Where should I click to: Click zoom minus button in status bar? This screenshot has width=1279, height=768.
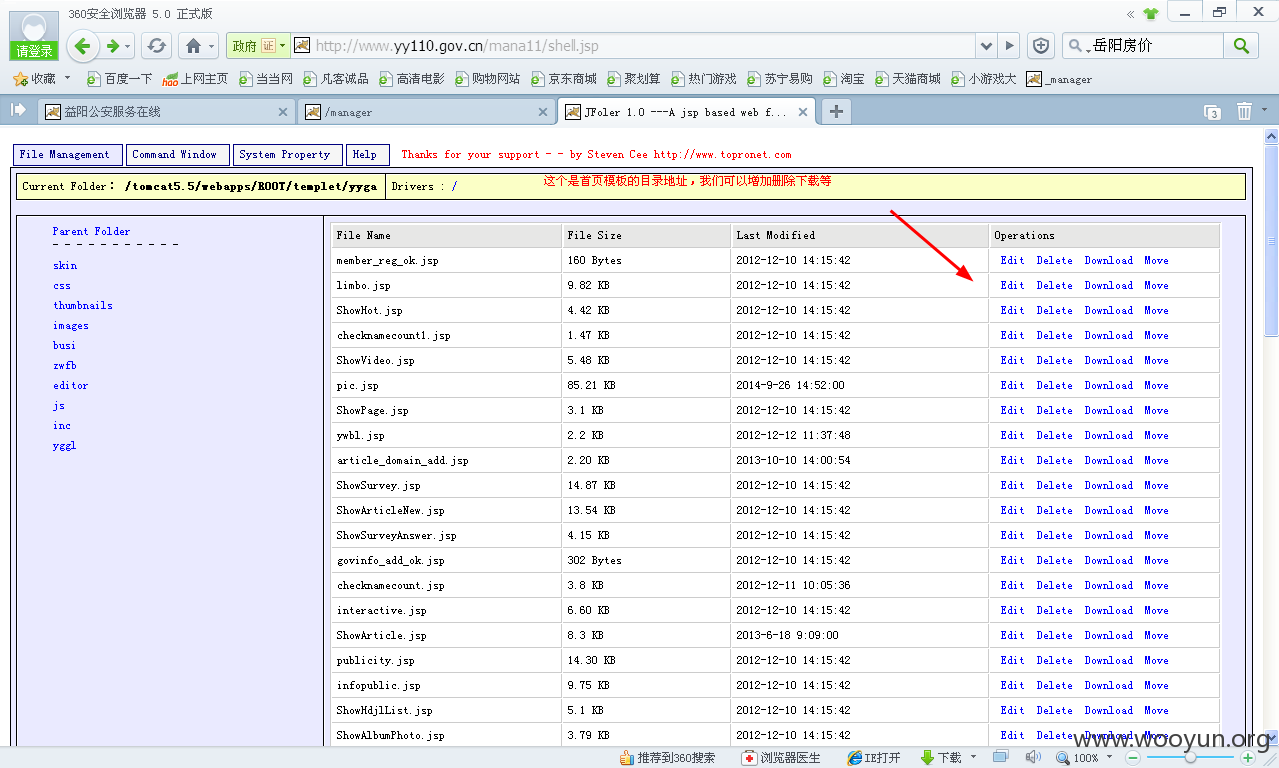(x=1133, y=758)
